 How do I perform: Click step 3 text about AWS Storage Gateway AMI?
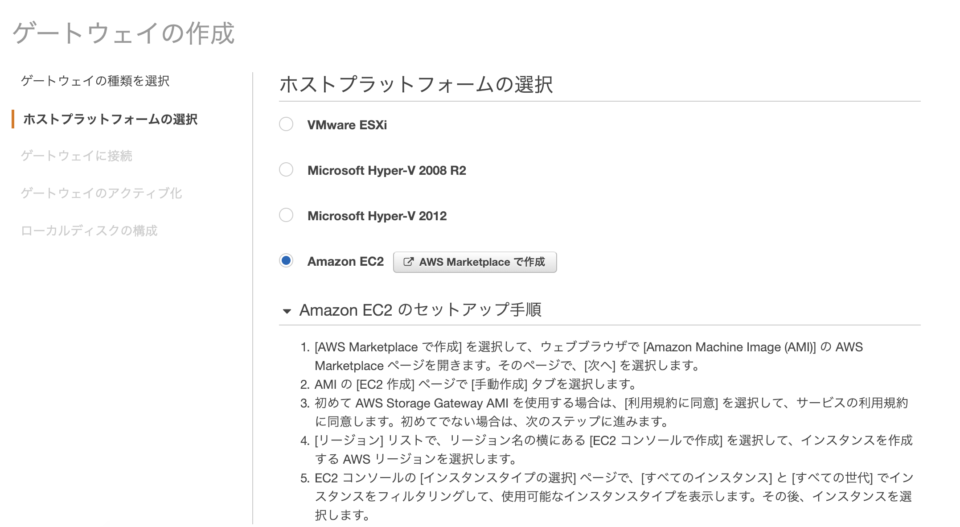click(x=611, y=412)
